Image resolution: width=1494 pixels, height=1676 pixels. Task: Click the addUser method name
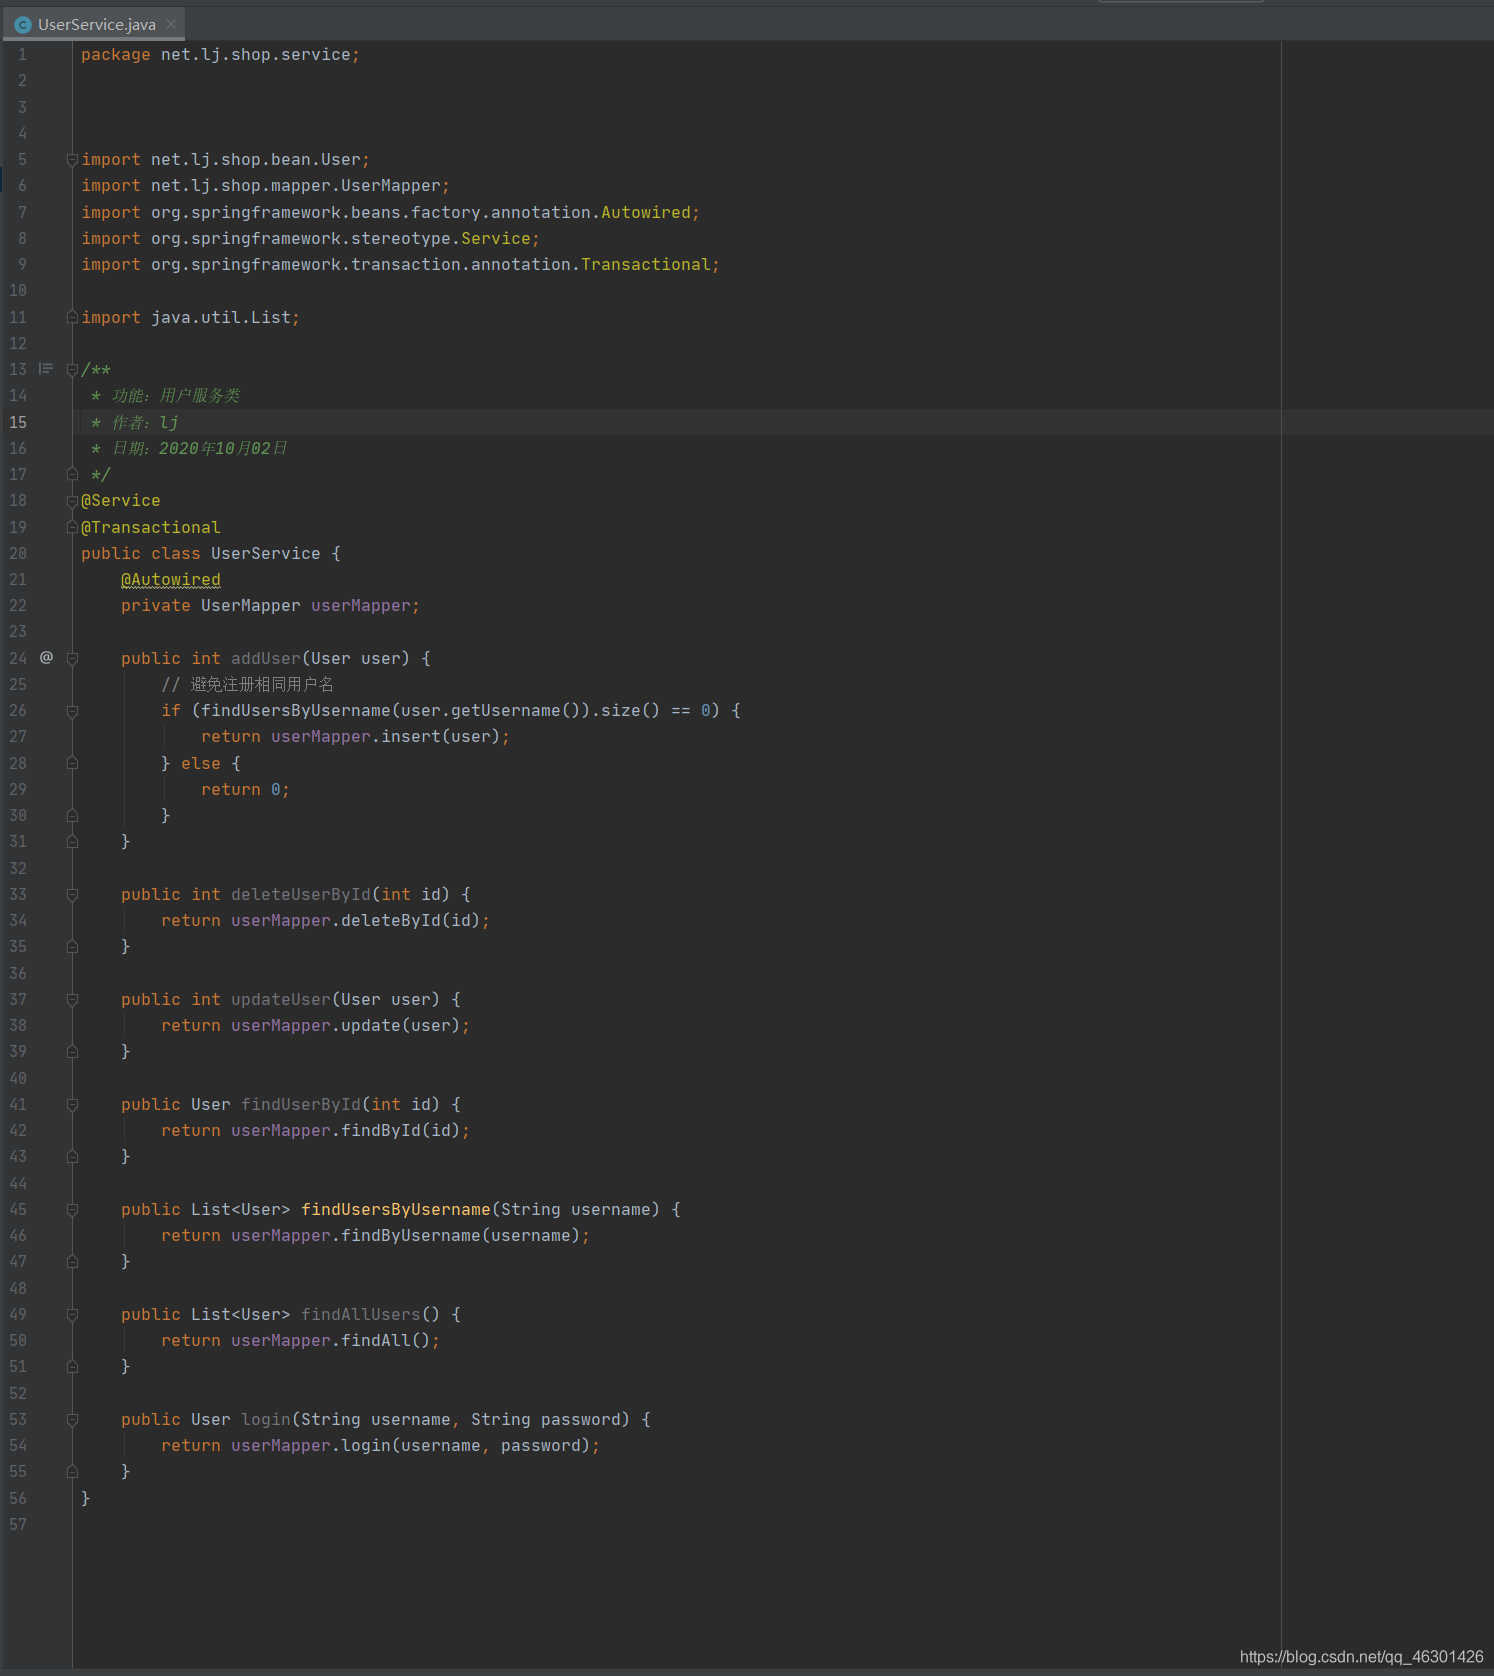click(x=265, y=658)
